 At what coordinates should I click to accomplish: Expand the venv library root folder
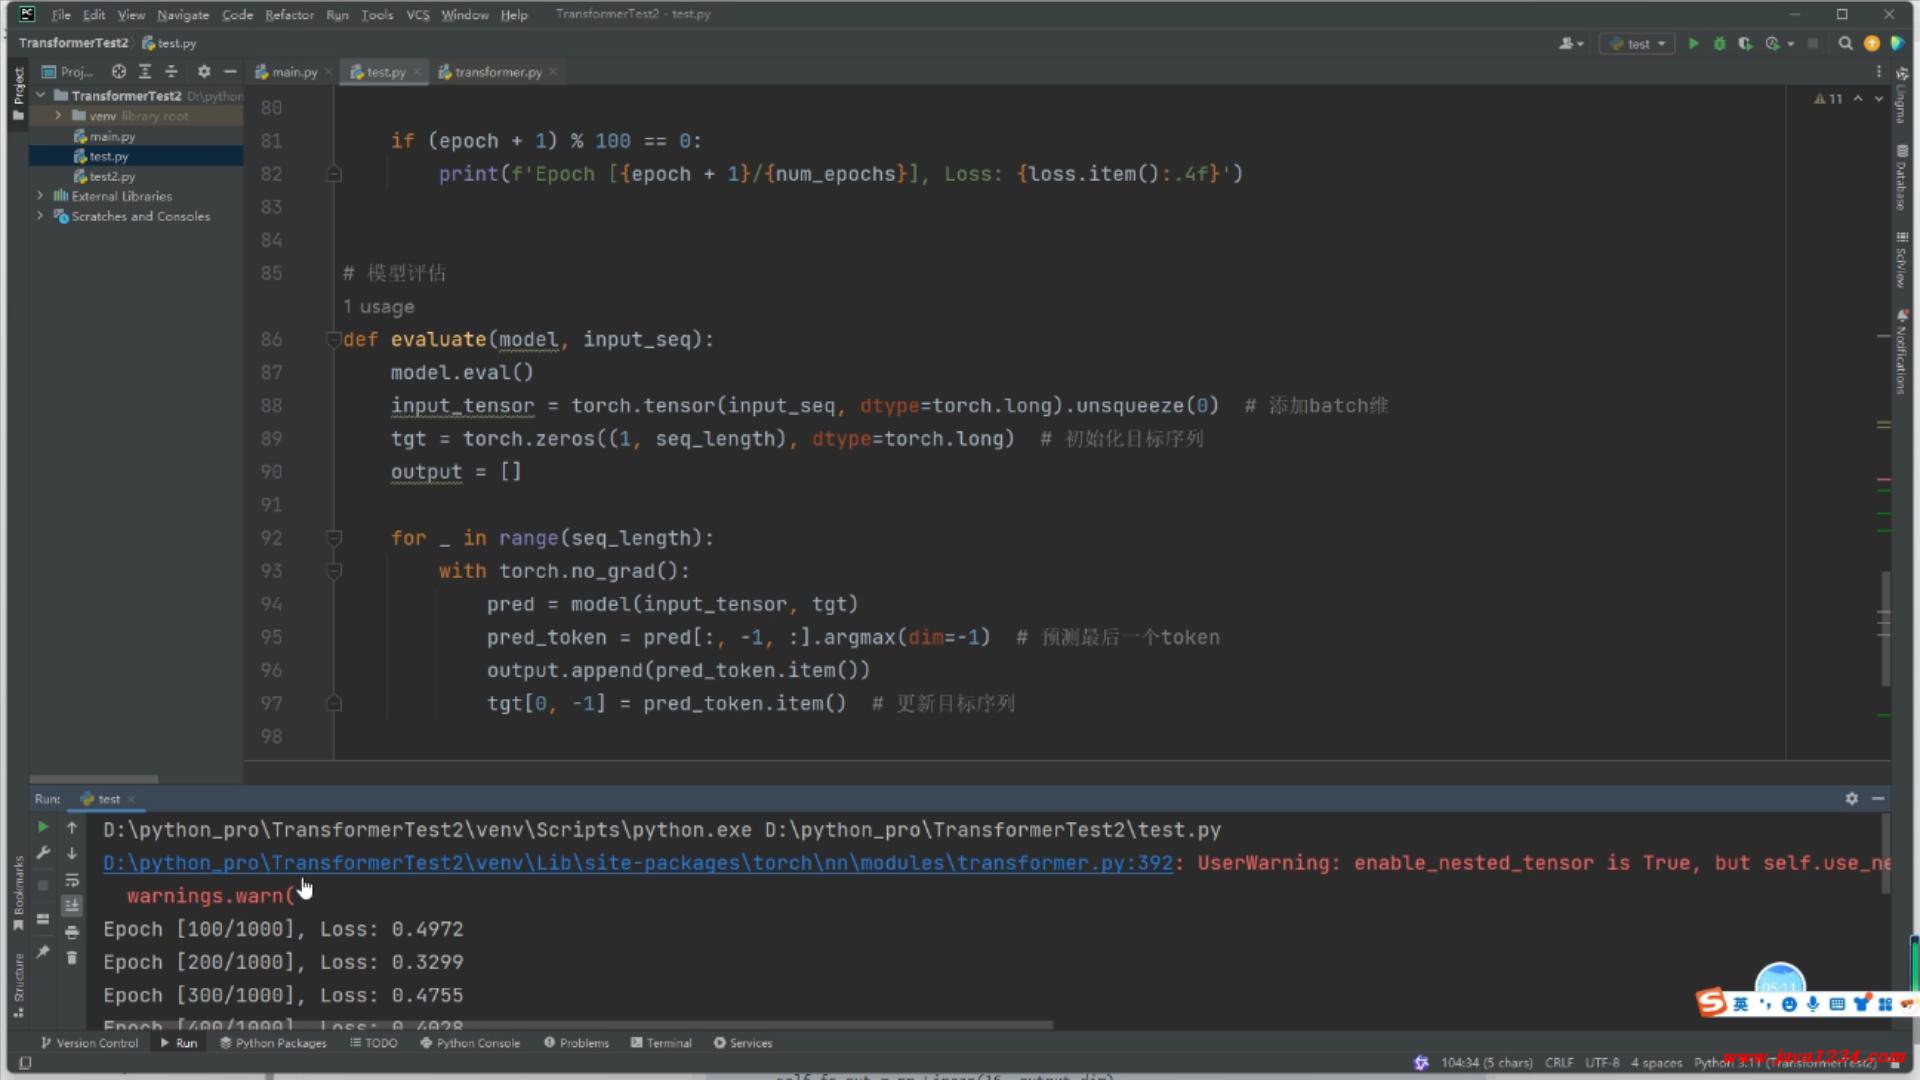pyautogui.click(x=58, y=116)
